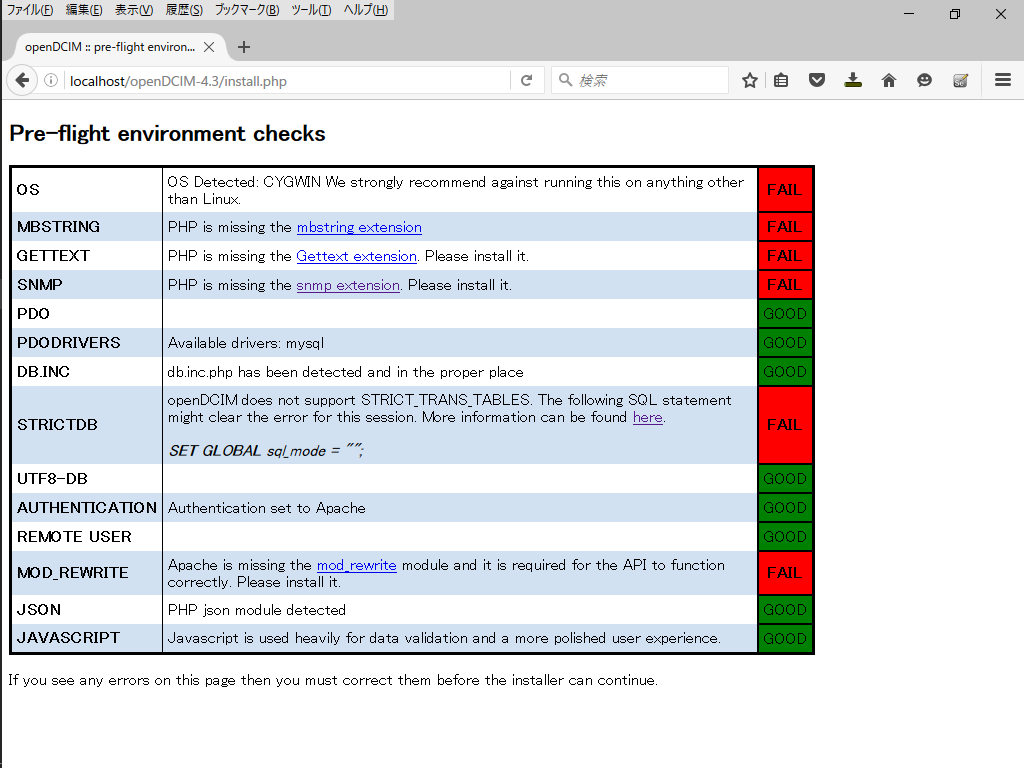This screenshot has height=768, width=1024.
Task: Go to the browser home page
Action: click(x=889, y=80)
